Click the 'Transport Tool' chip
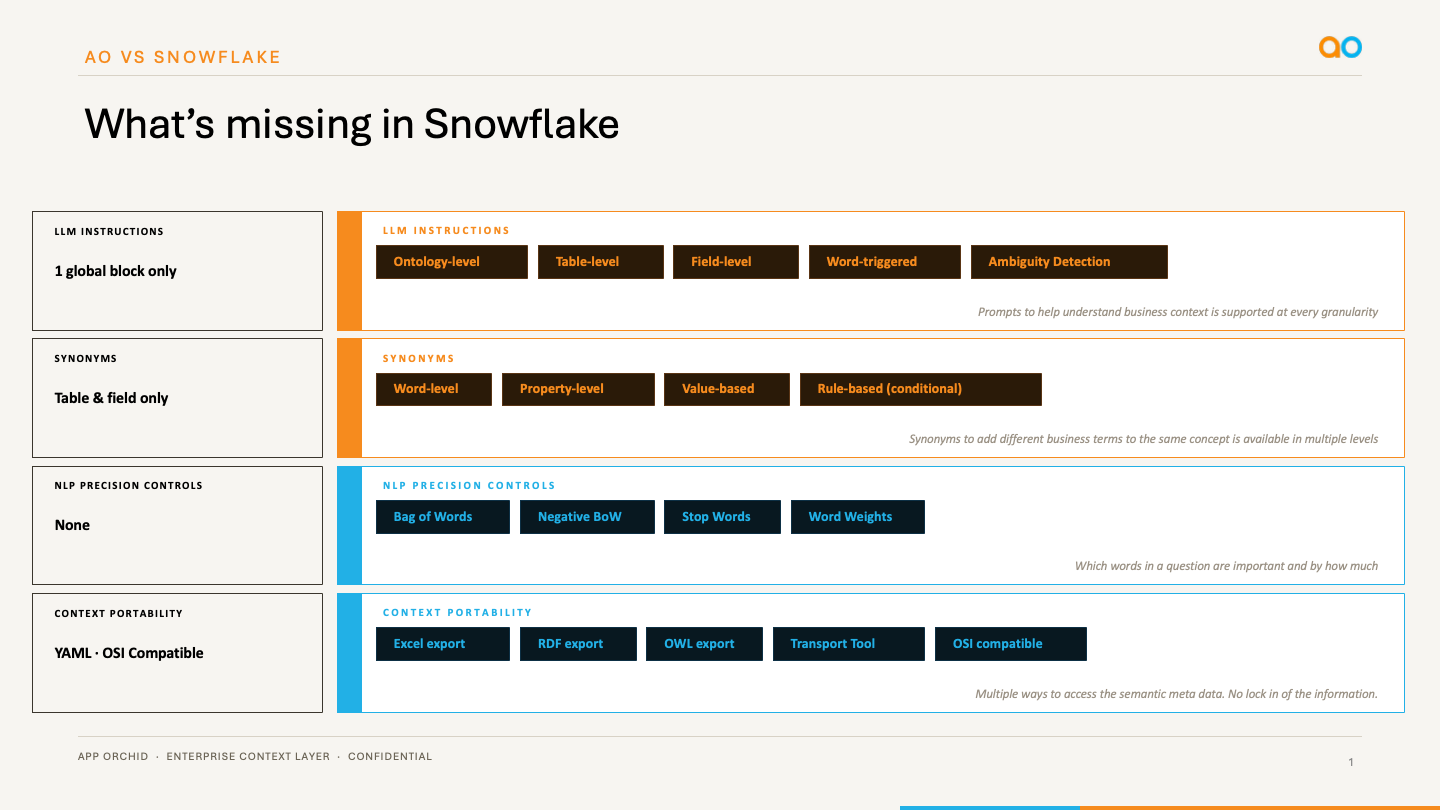The image size is (1440, 810). click(849, 644)
